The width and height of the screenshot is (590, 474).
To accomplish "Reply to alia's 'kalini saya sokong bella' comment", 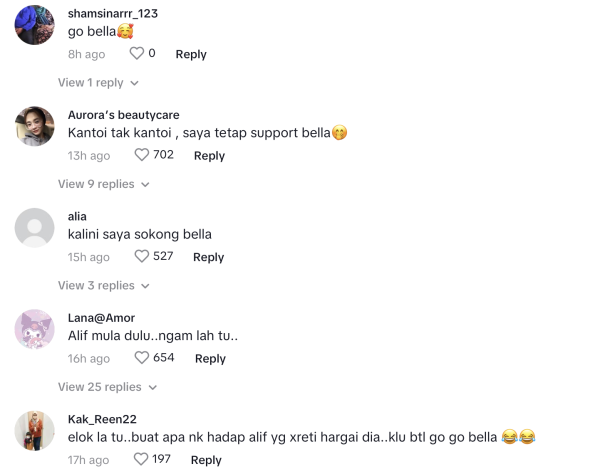I will point(208,257).
